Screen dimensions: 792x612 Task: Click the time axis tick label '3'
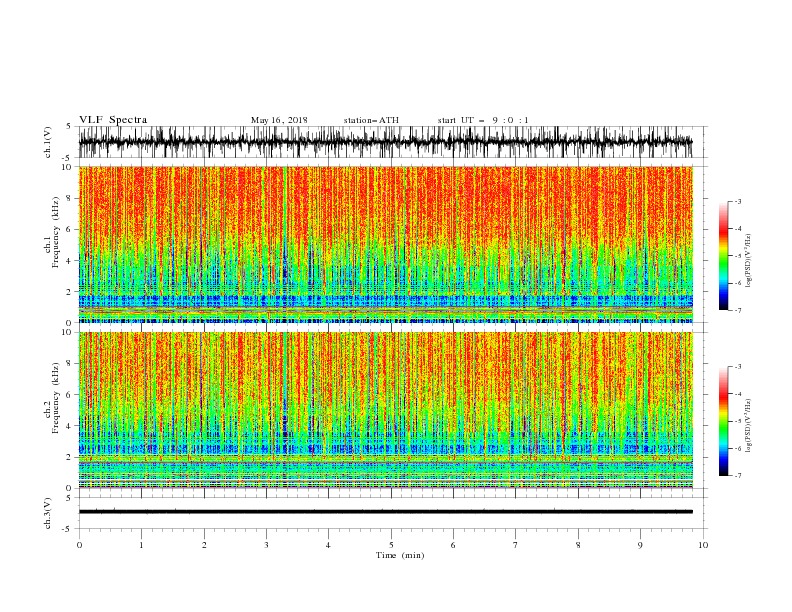[x=266, y=545]
